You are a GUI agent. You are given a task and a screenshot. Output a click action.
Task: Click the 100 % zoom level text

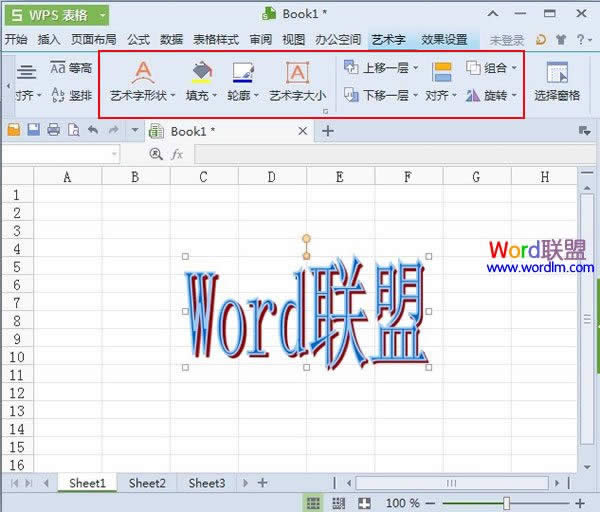pos(402,503)
